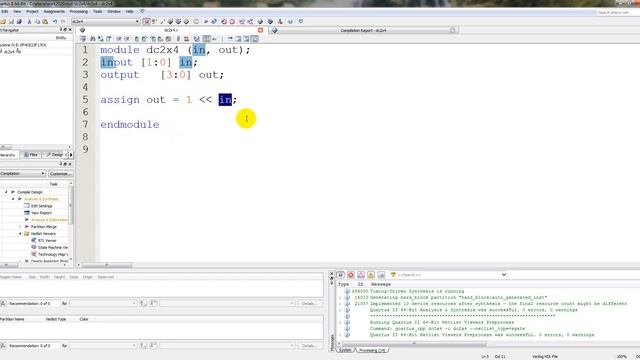Open the Assignments menu
Image resolution: width=640 pixels, height=360 pixels.
tap(54, 11)
